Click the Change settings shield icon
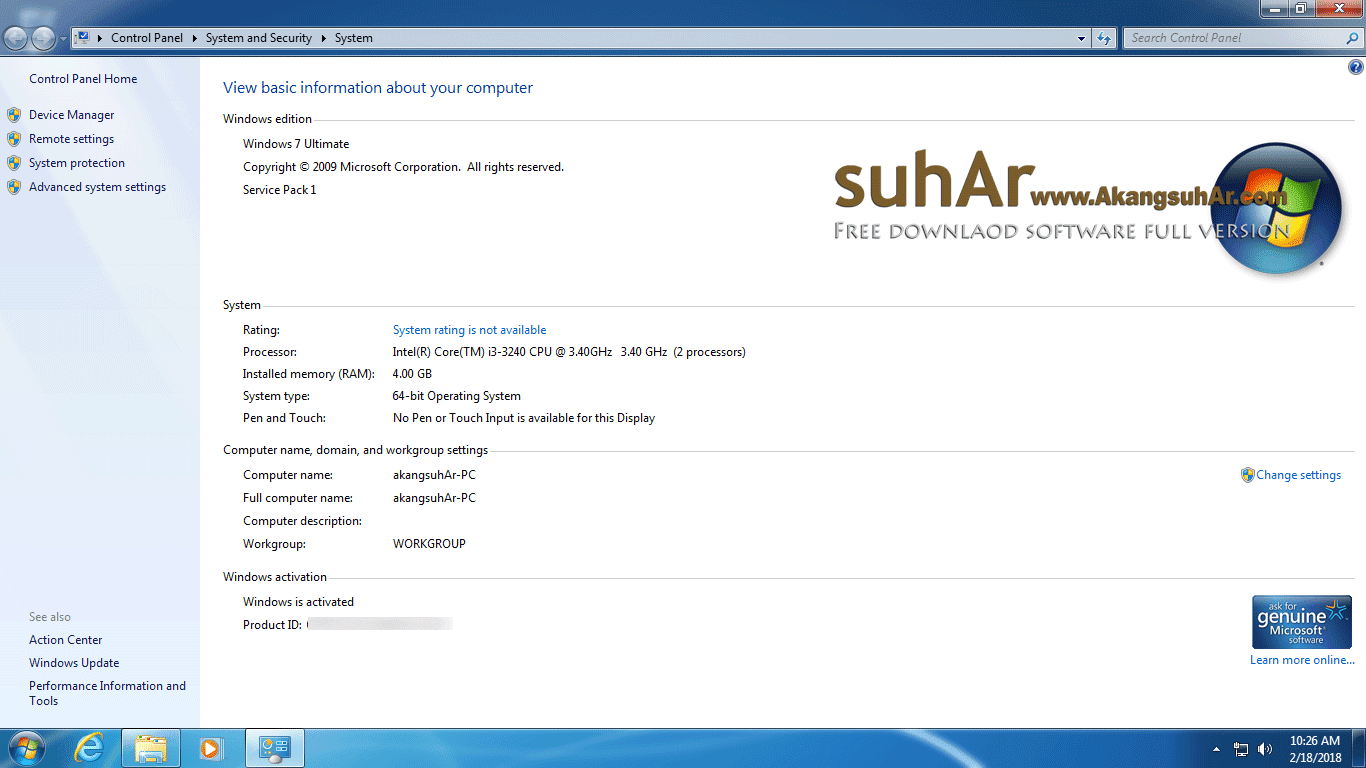 (x=1247, y=475)
